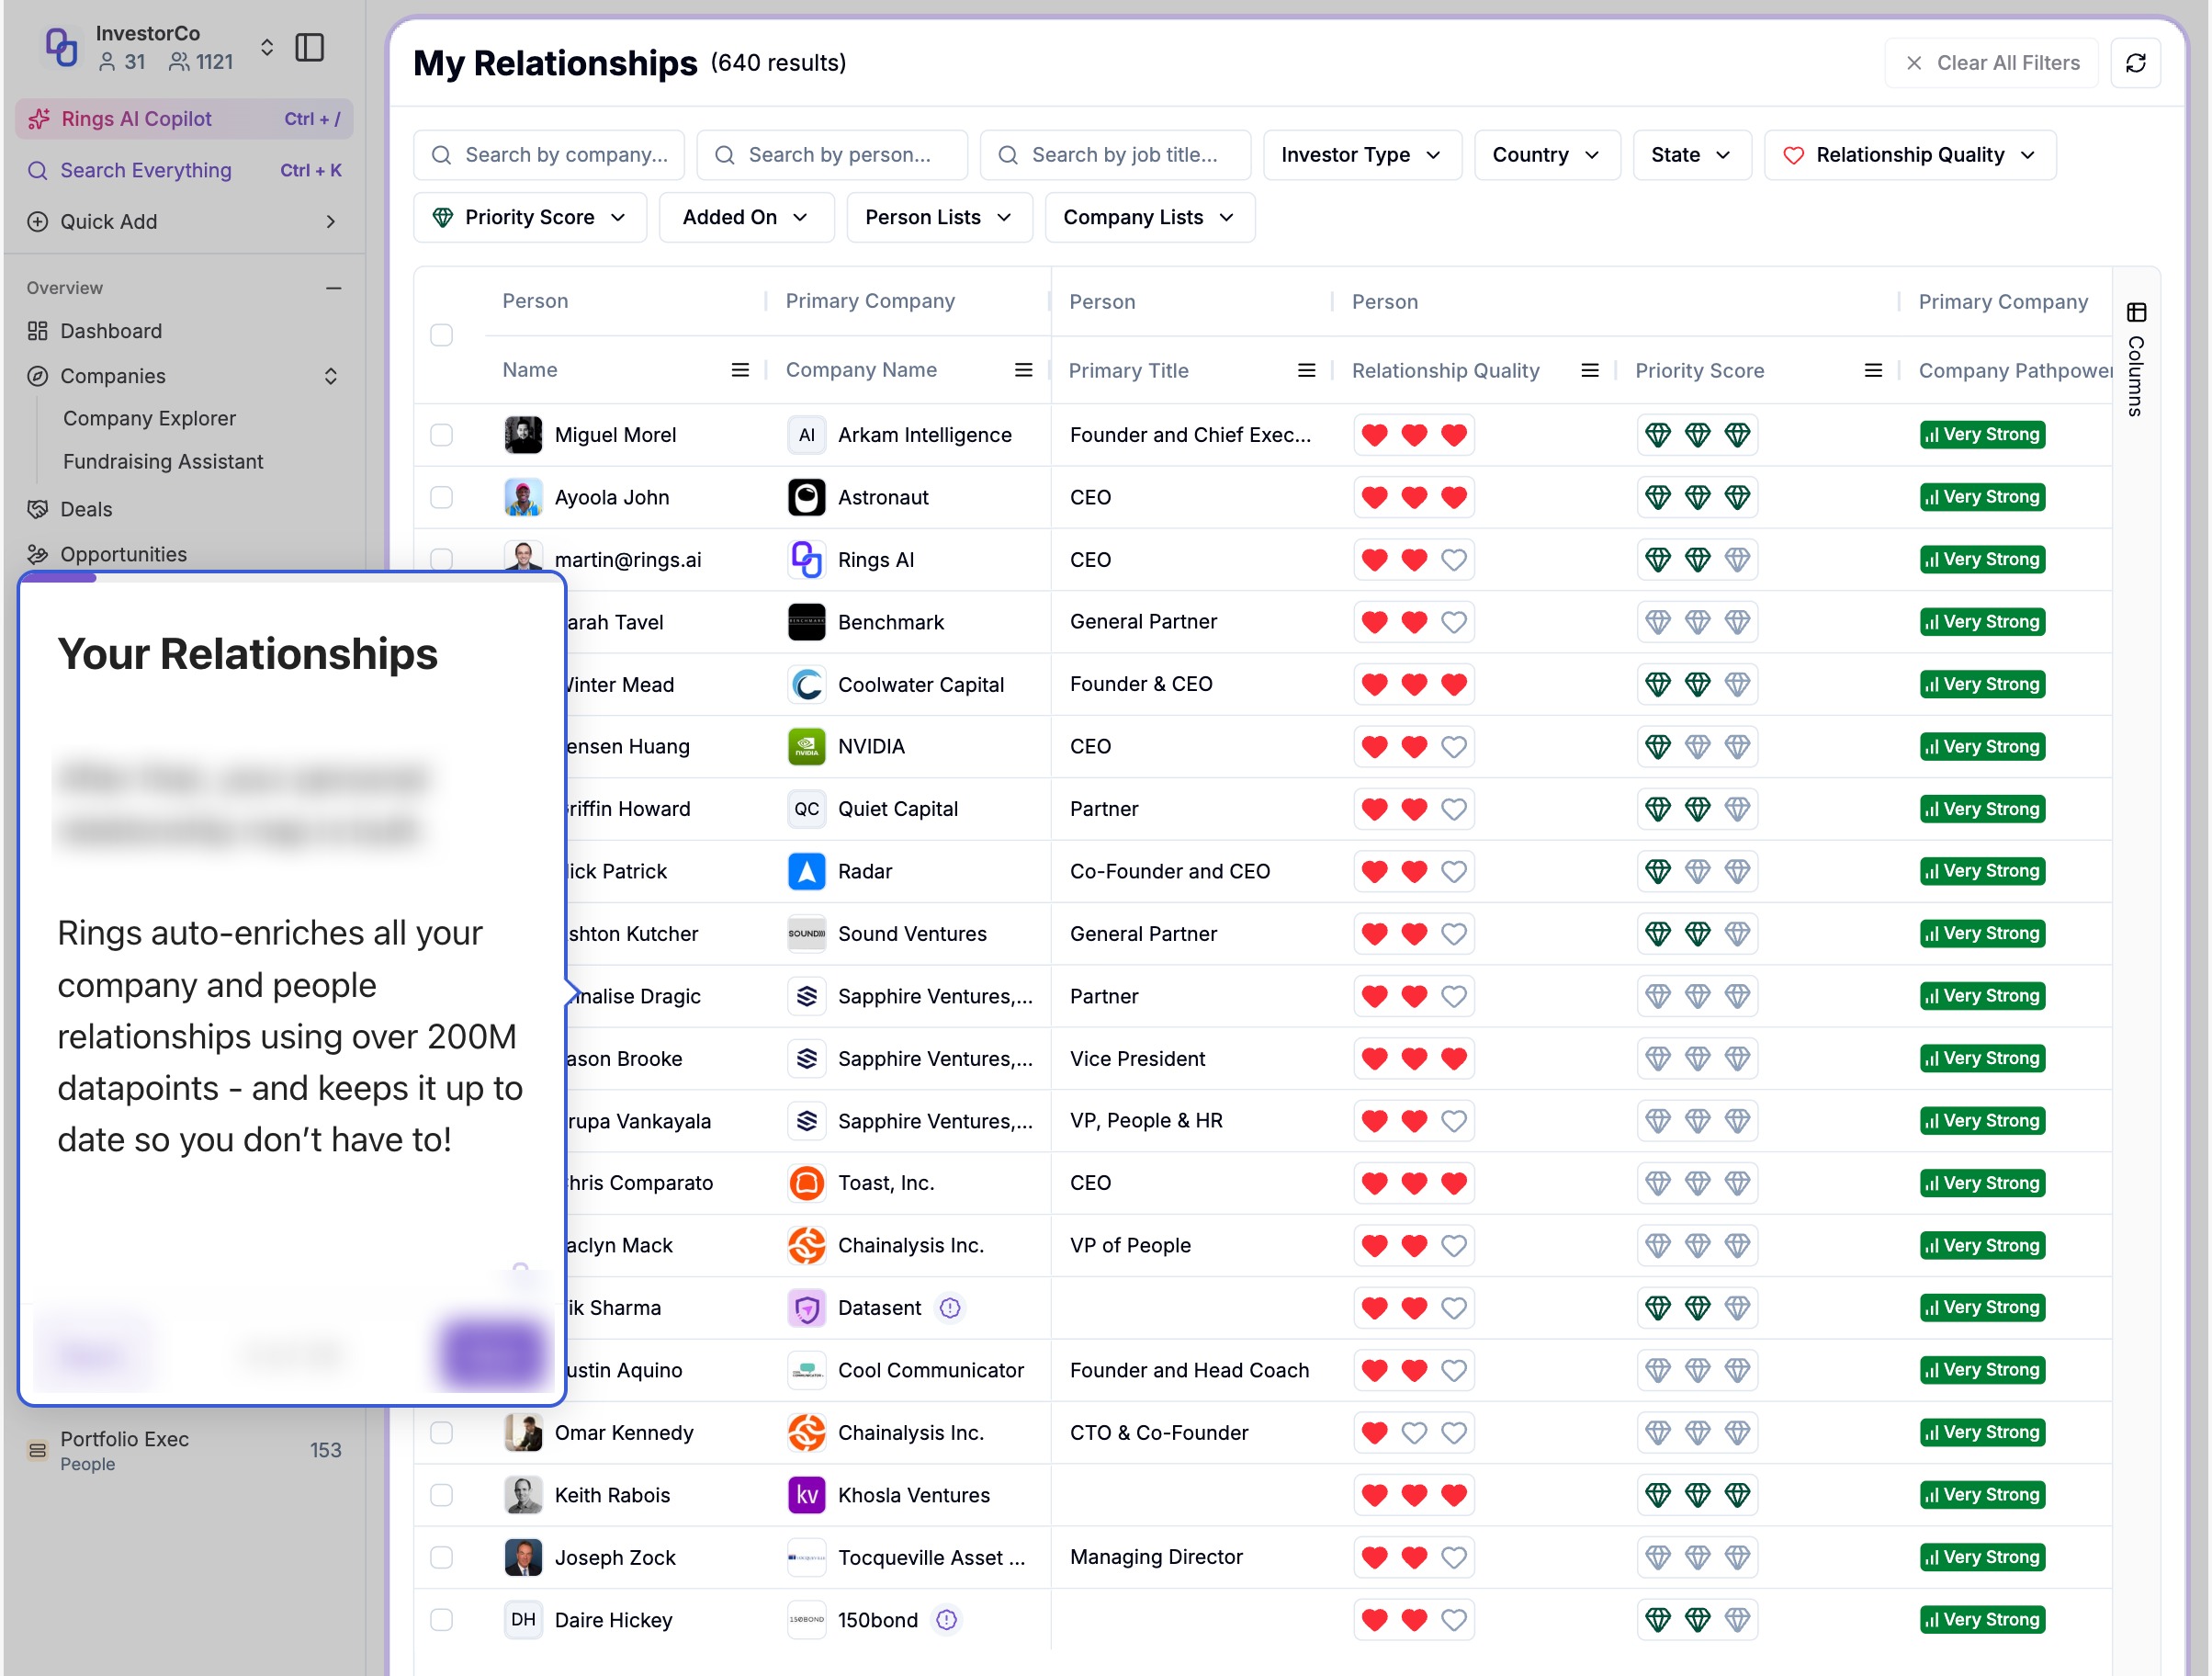Expand the Priority Score filter
2212x1676 pixels.
point(529,217)
